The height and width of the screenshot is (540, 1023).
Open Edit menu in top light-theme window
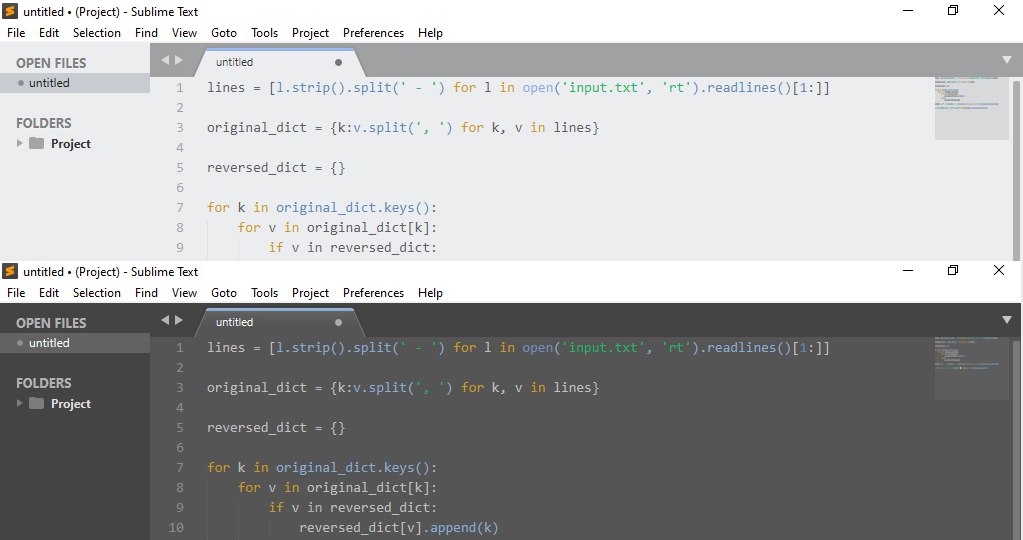click(49, 33)
